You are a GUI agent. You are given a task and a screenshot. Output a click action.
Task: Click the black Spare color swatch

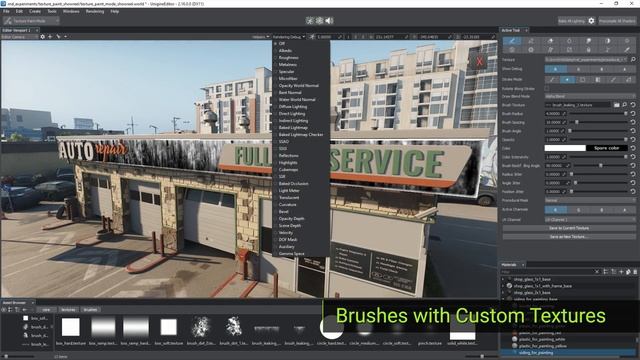[606, 148]
